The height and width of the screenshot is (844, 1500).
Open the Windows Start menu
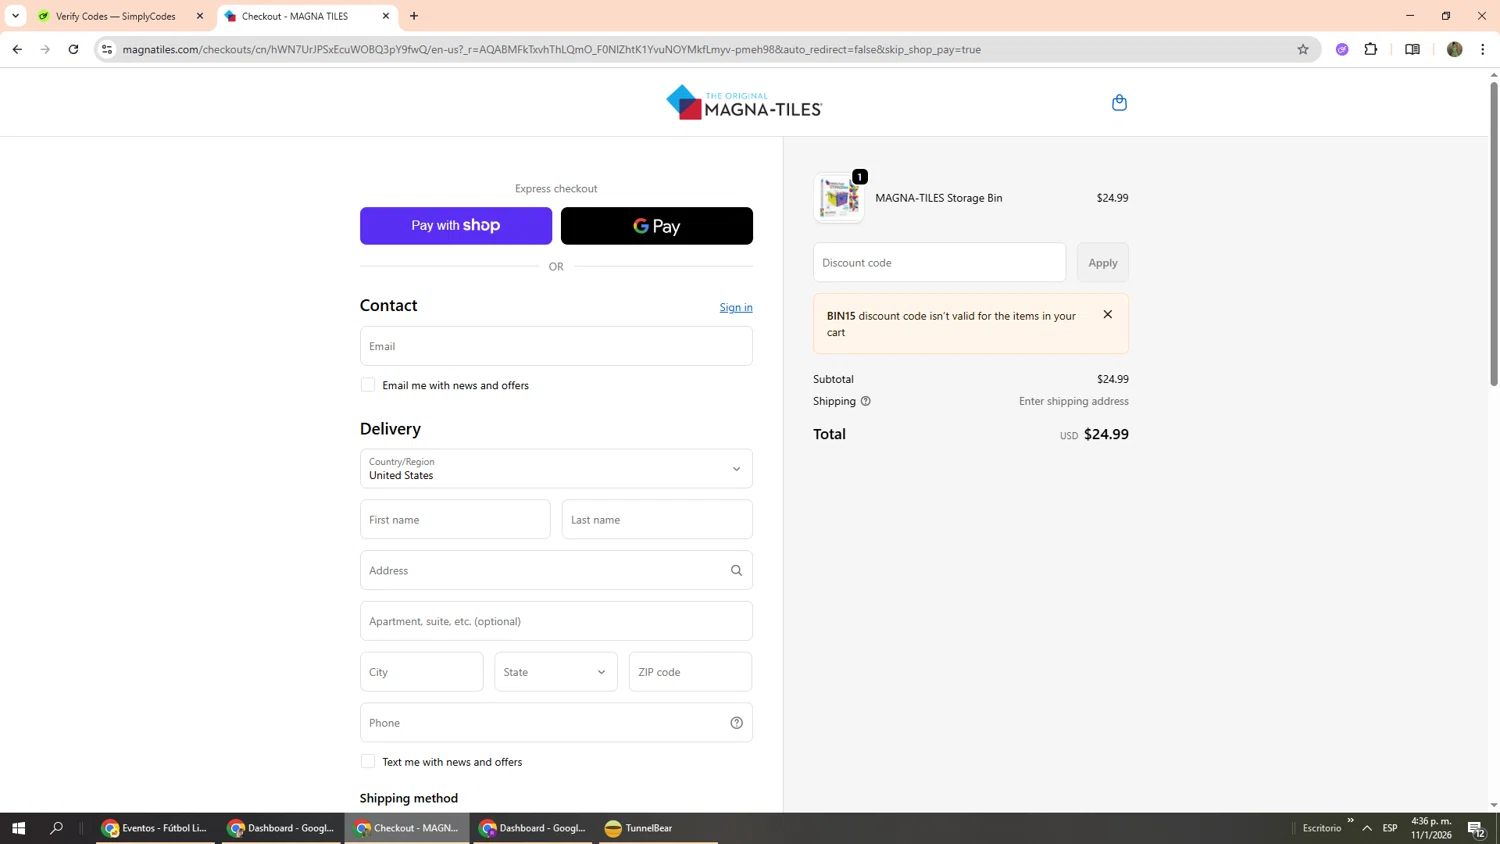pos(18,828)
